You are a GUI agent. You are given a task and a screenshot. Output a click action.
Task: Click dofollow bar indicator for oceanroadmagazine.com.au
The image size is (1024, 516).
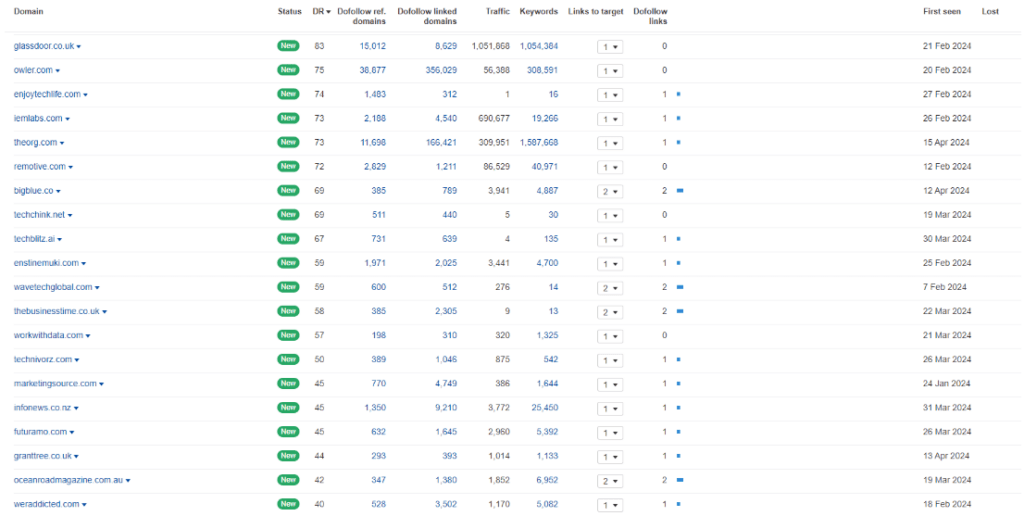point(680,480)
